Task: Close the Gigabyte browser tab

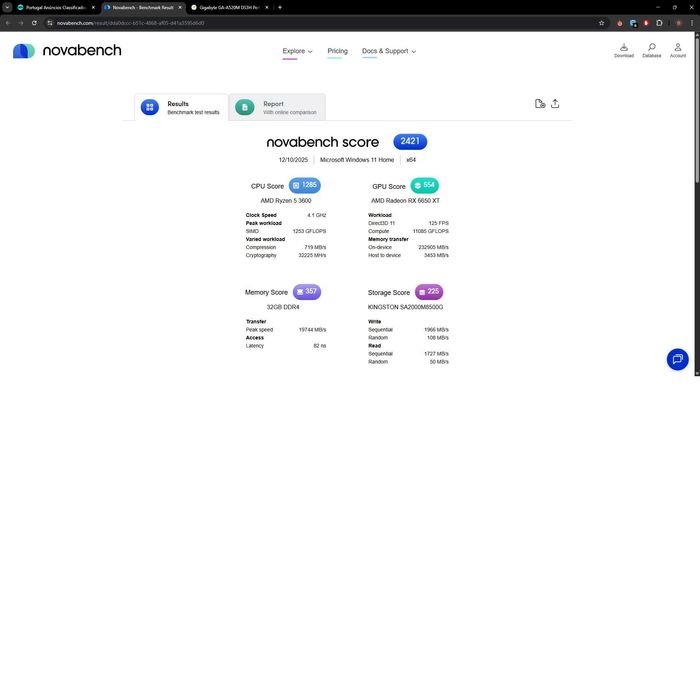Action: coord(267,7)
